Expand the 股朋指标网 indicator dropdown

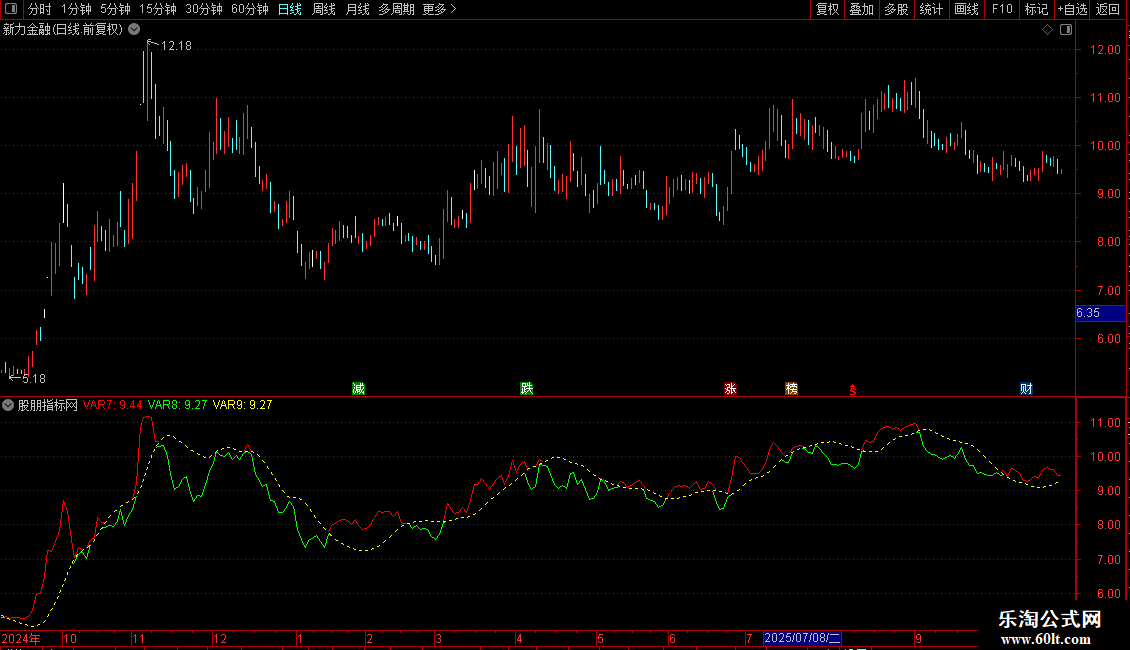(8, 405)
